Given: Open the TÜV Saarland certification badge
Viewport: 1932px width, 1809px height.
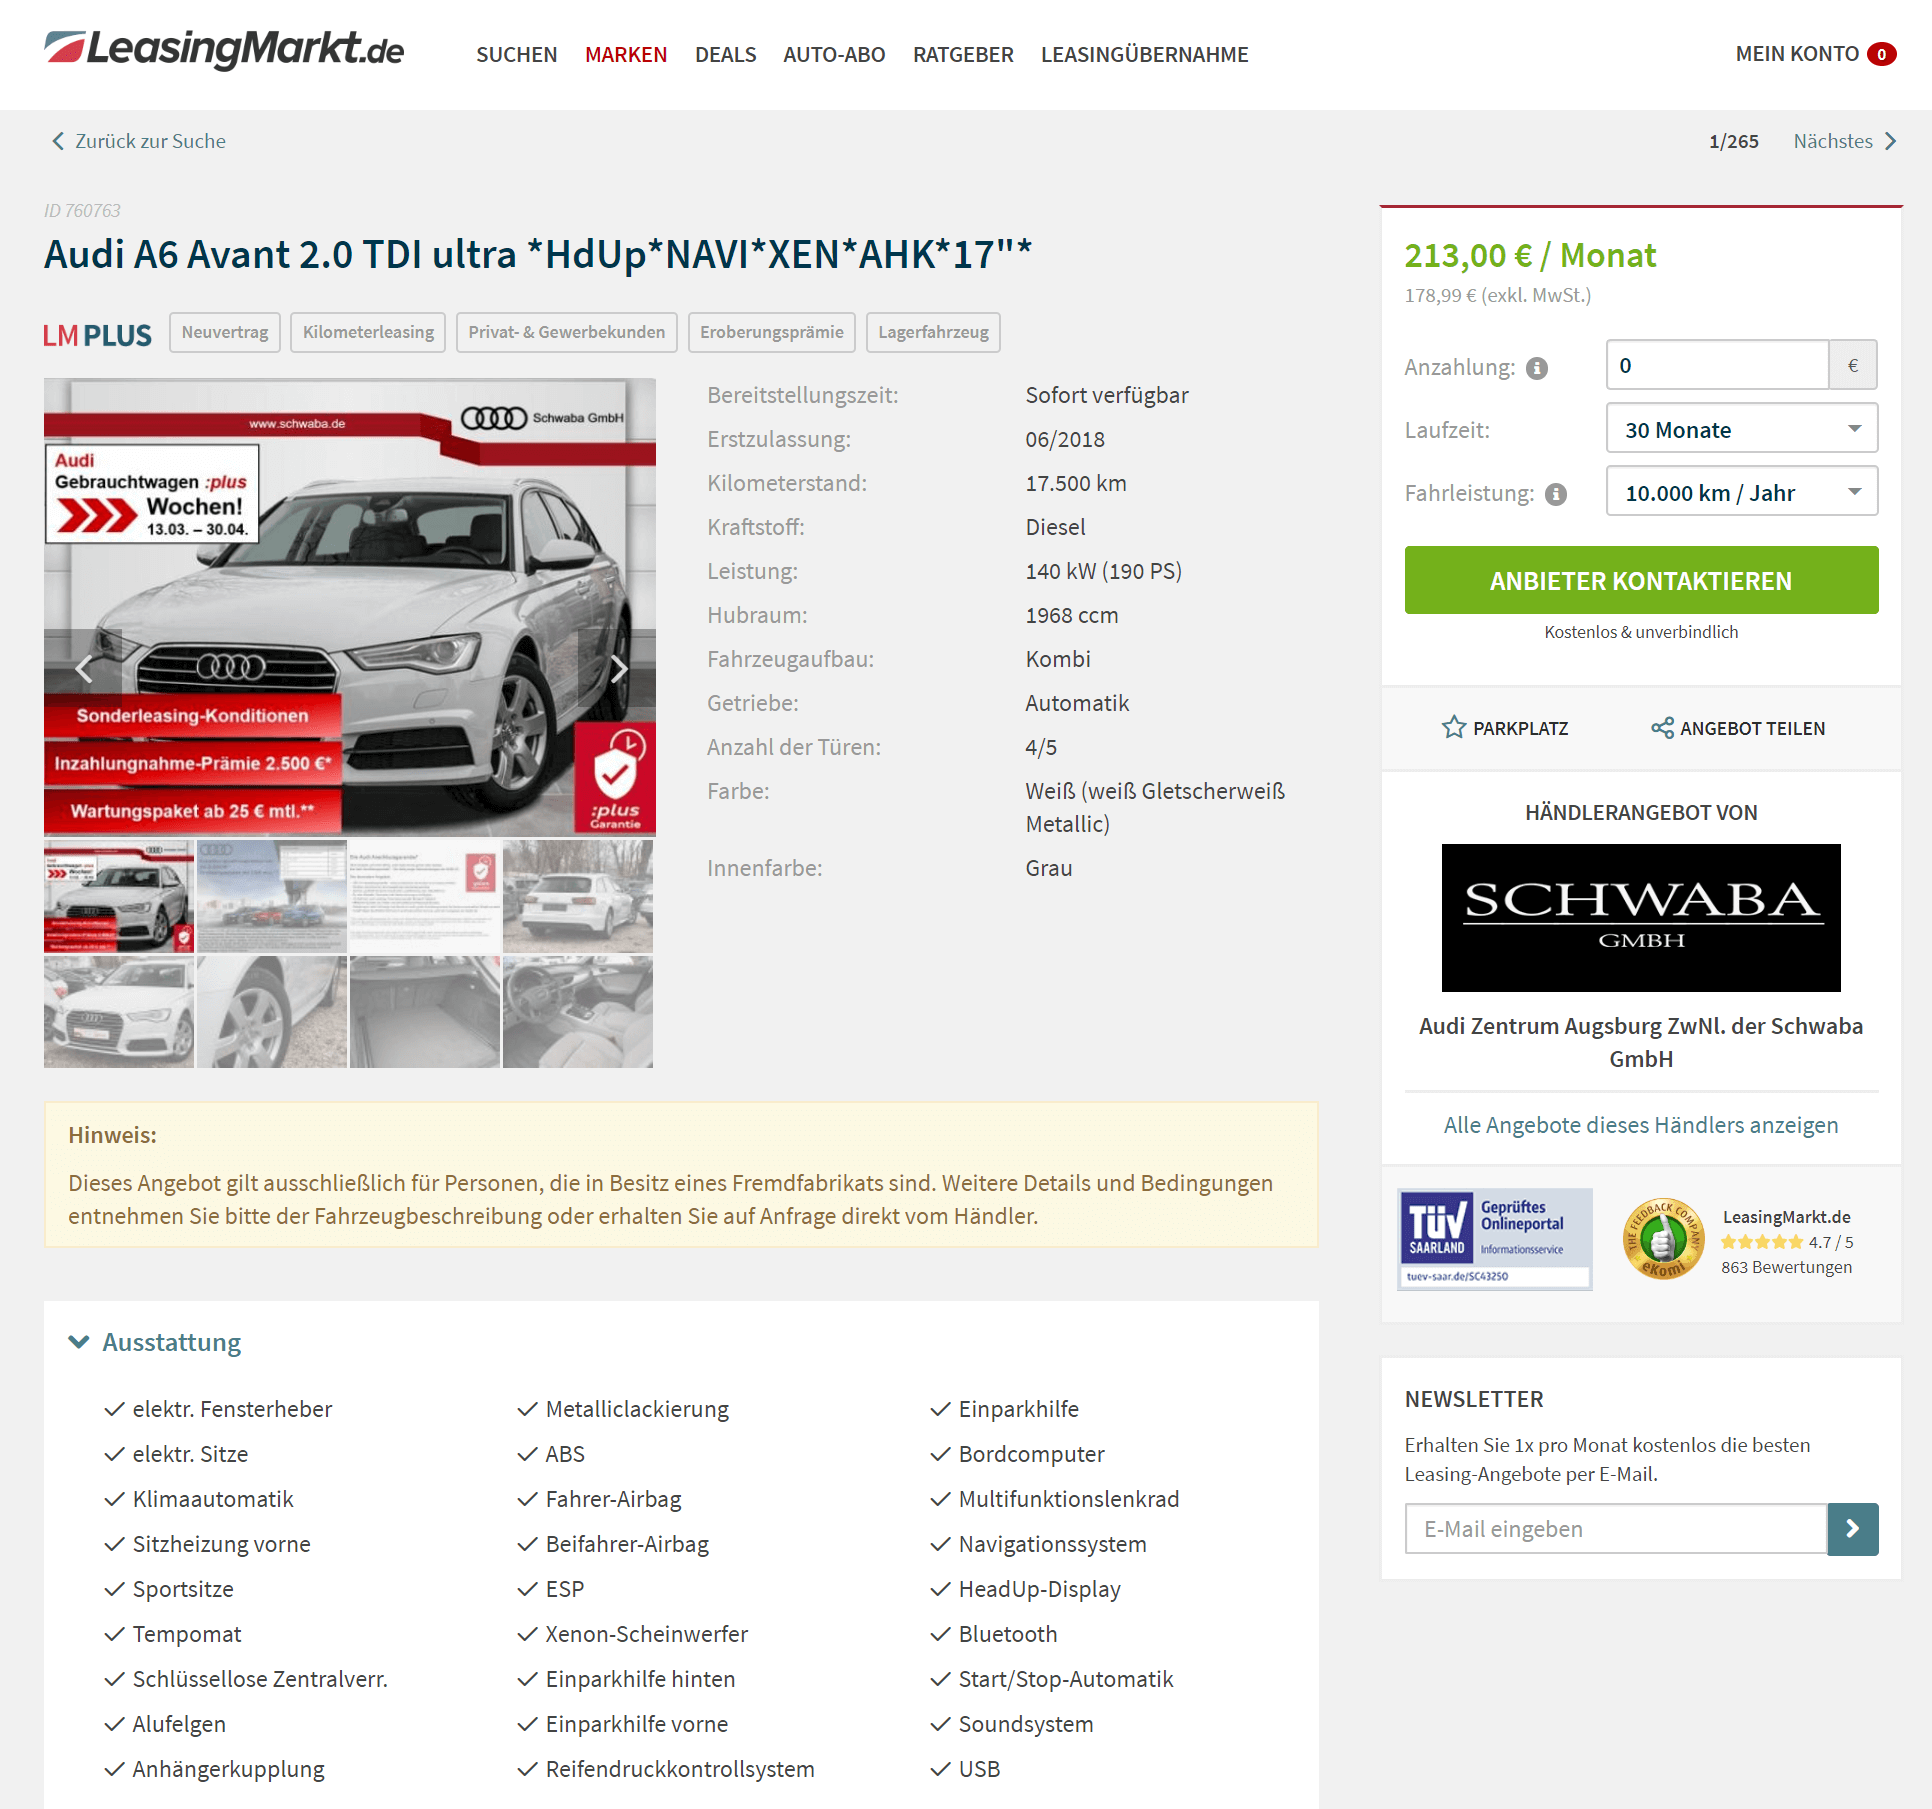Looking at the screenshot, I should tap(1495, 1239).
